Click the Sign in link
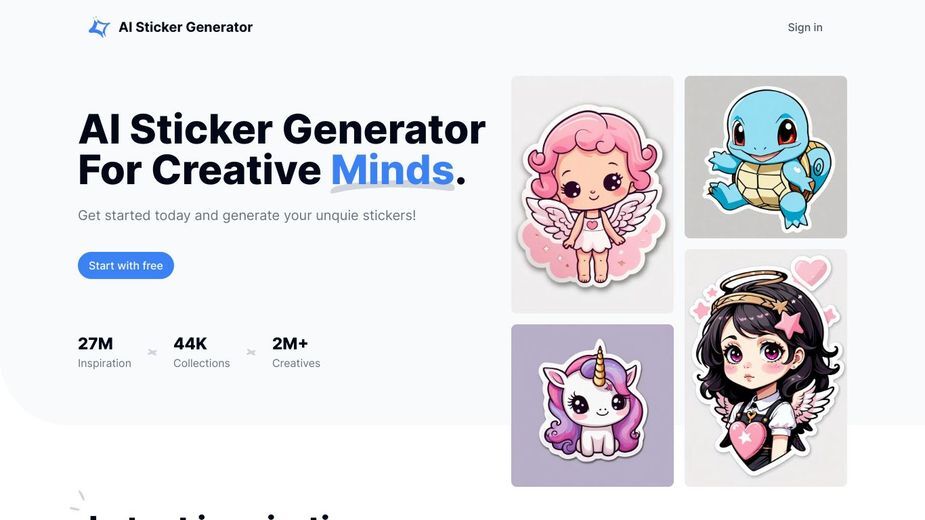Screen dimensions: 925x520 tap(805, 27)
